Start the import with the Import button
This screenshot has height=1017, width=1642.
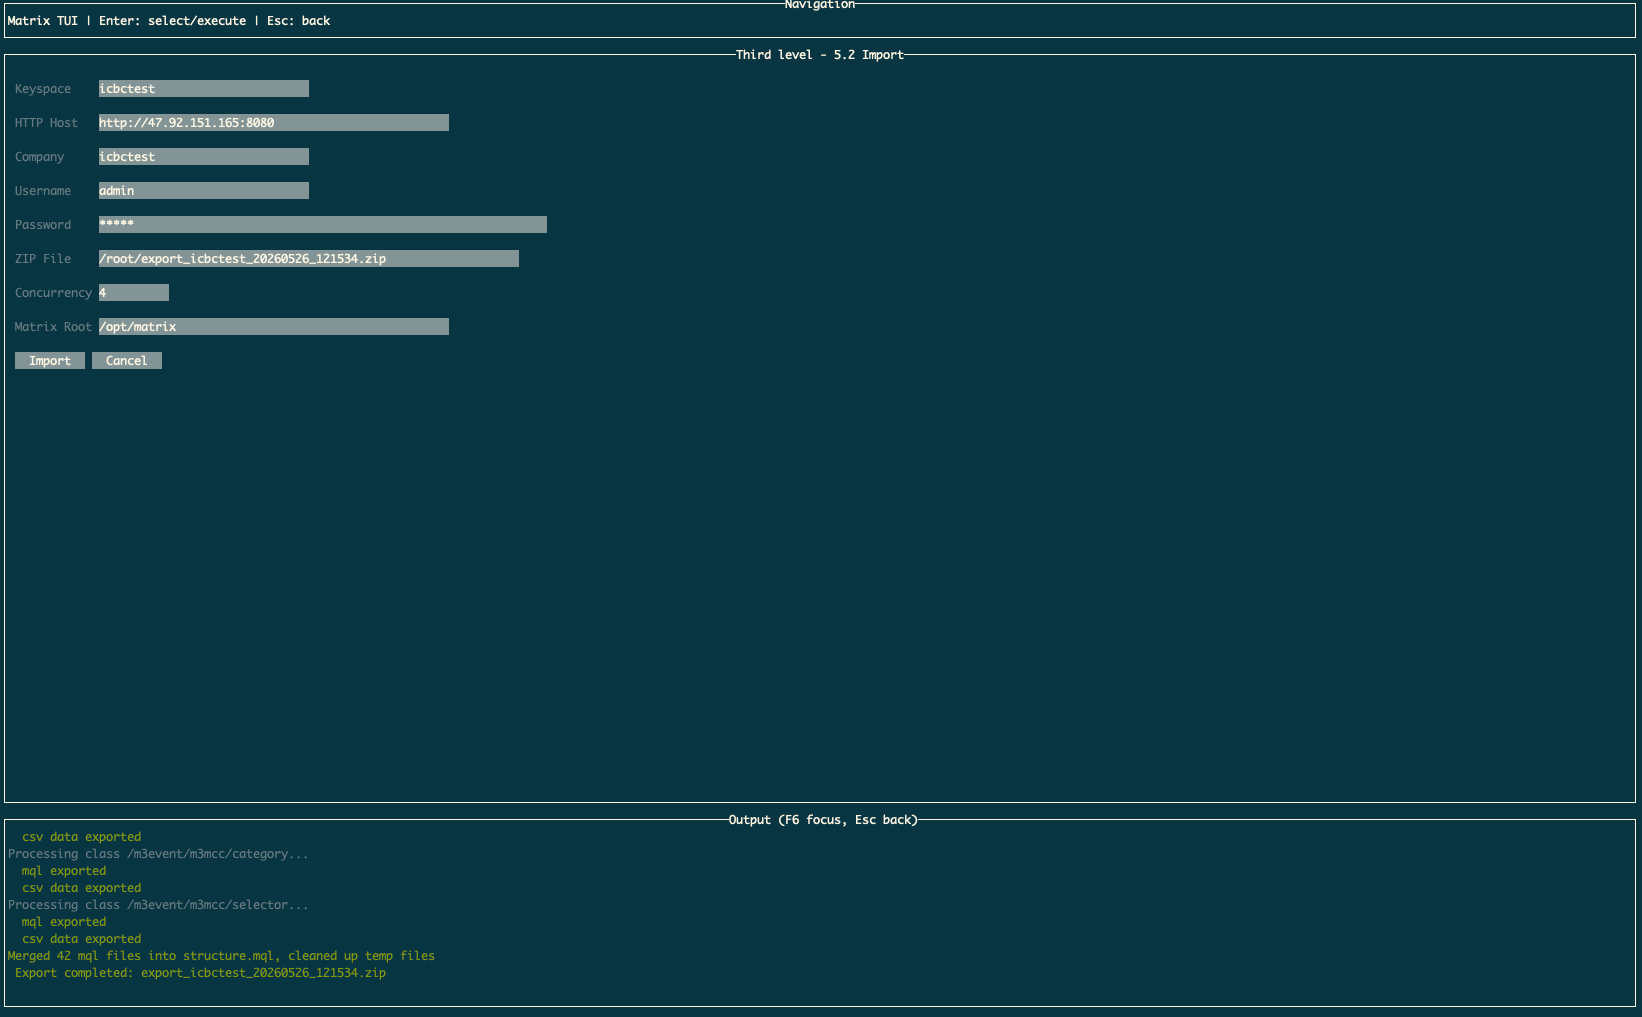50,361
